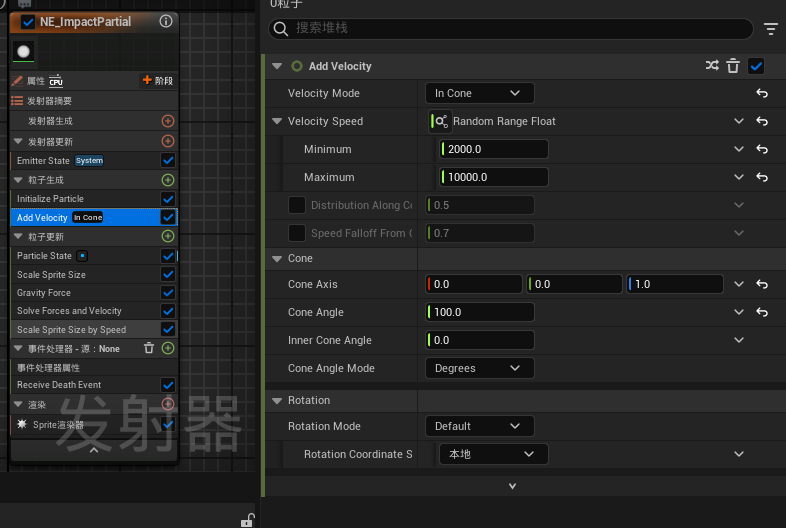Click the white sphere emitter thumbnail
The width and height of the screenshot is (786, 528).
(23, 51)
